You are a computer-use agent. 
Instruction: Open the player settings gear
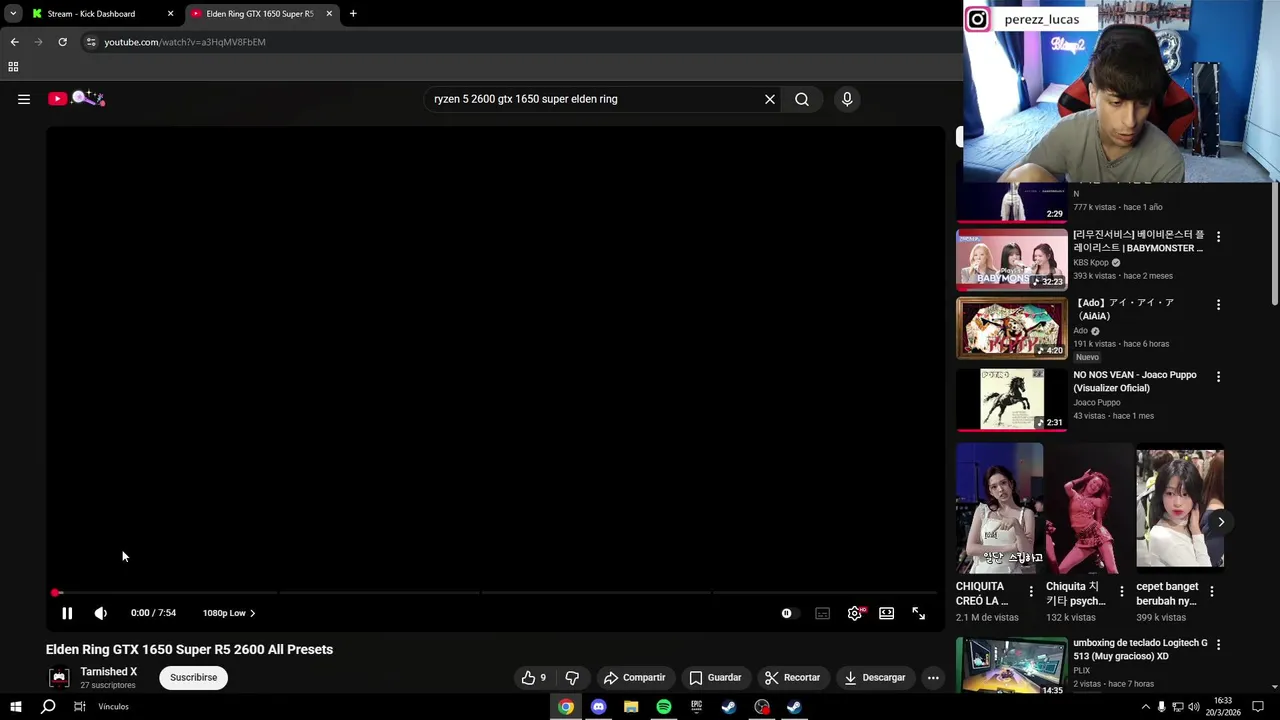tap(855, 613)
